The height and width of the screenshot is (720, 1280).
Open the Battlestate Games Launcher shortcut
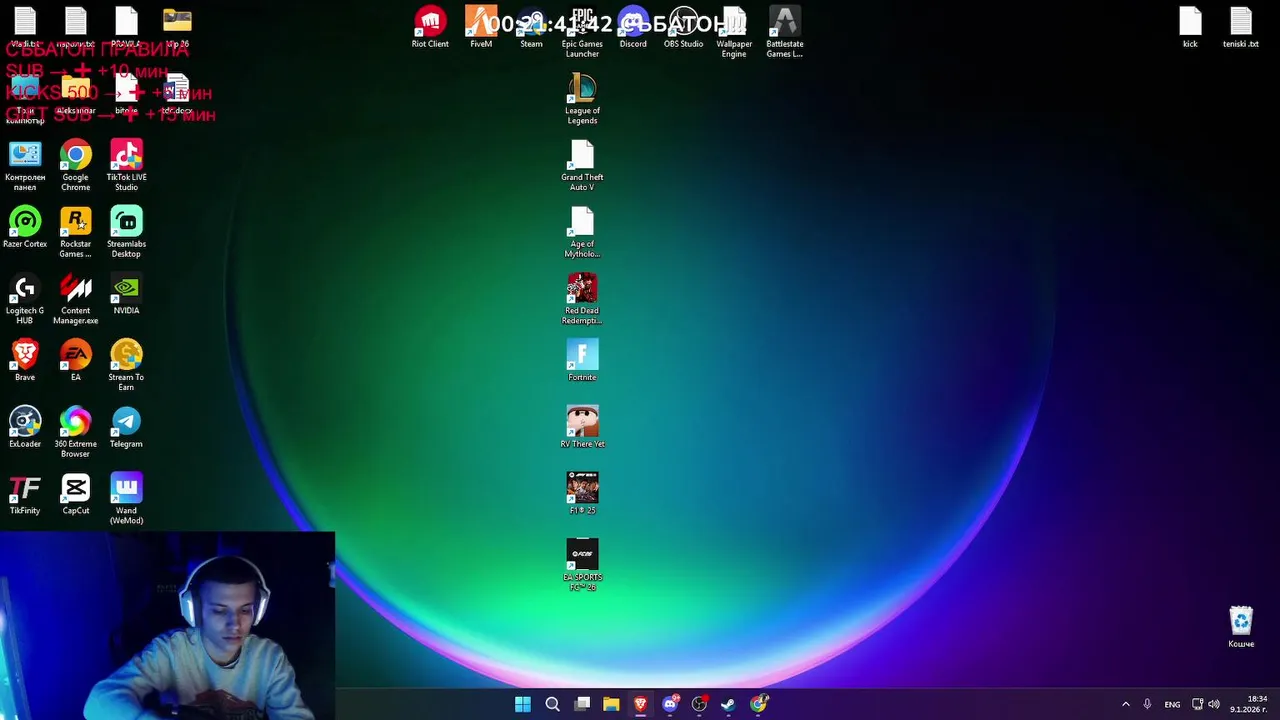pyautogui.click(x=785, y=32)
